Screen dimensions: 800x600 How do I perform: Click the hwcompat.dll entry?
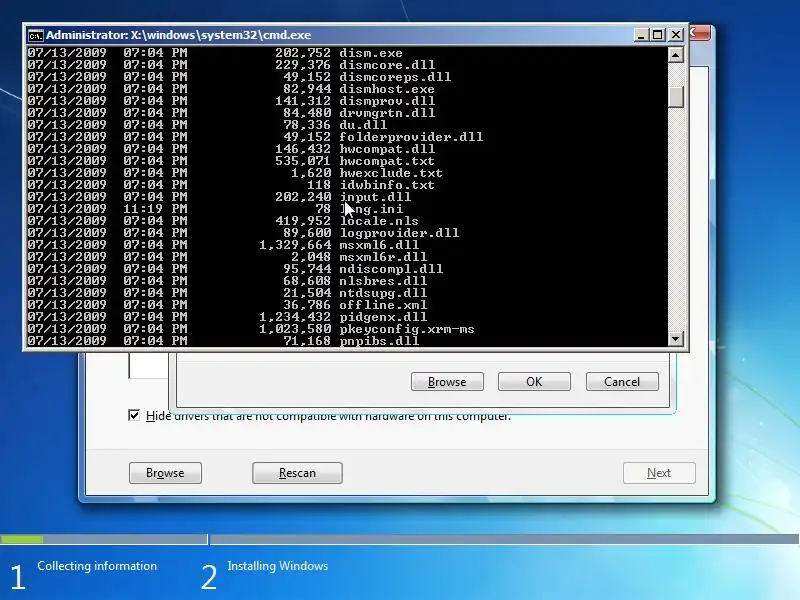click(x=387, y=149)
